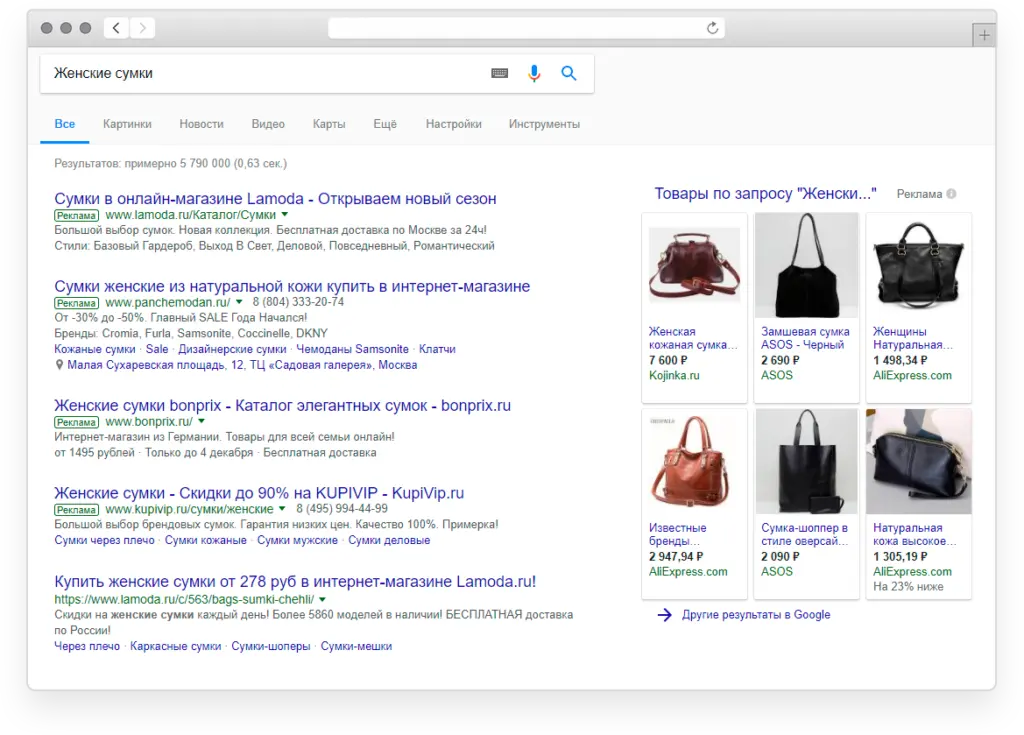Open Сумки женские из натуральной кожи result
Image resolution: width=1024 pixels, height=735 pixels.
tap(292, 286)
